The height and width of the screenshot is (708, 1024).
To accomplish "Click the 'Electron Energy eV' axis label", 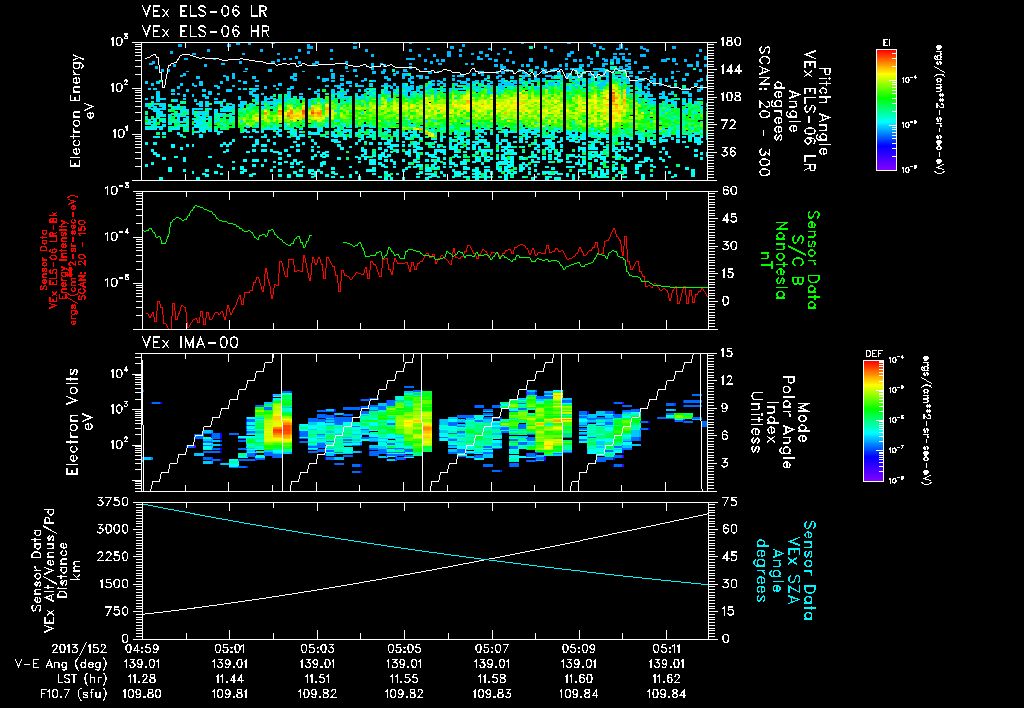I will [x=82, y=111].
